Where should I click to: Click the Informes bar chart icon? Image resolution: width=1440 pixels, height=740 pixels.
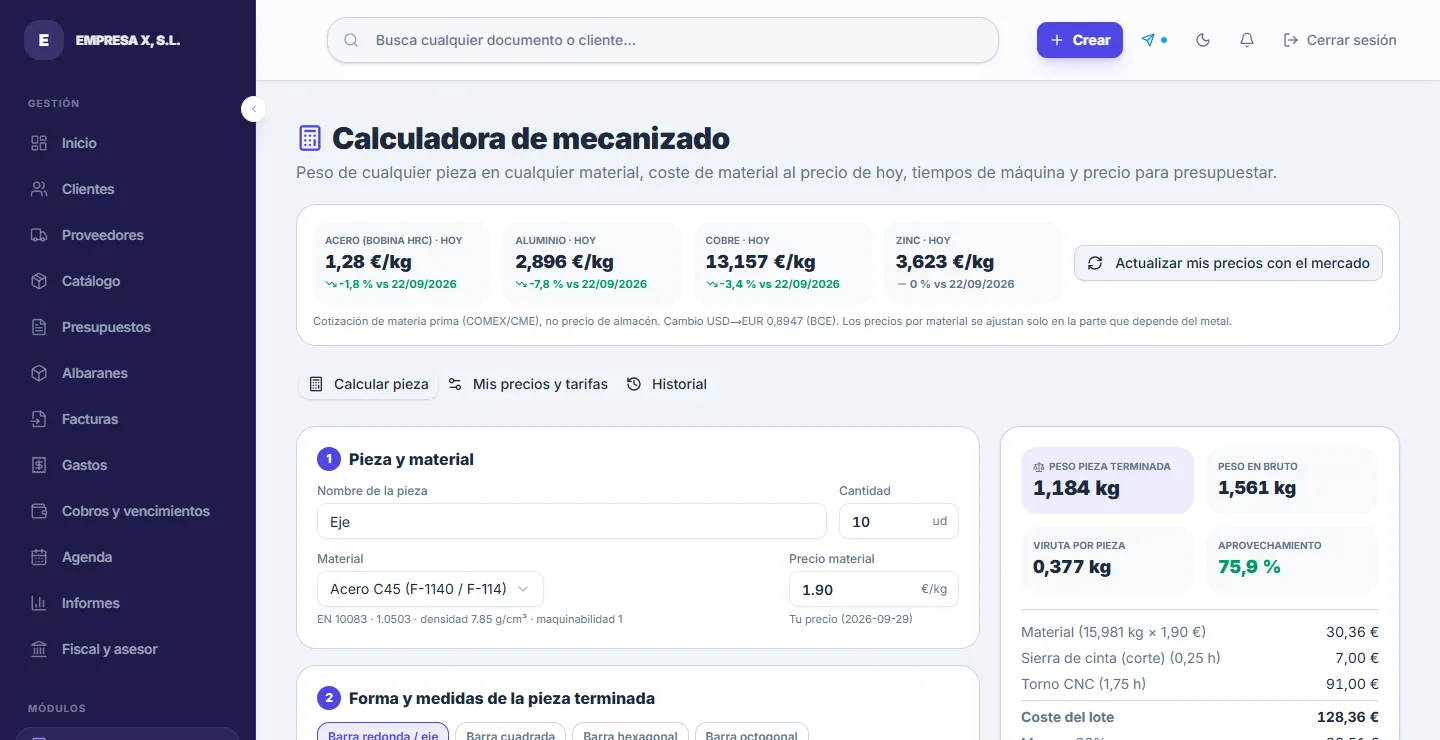[x=39, y=603]
